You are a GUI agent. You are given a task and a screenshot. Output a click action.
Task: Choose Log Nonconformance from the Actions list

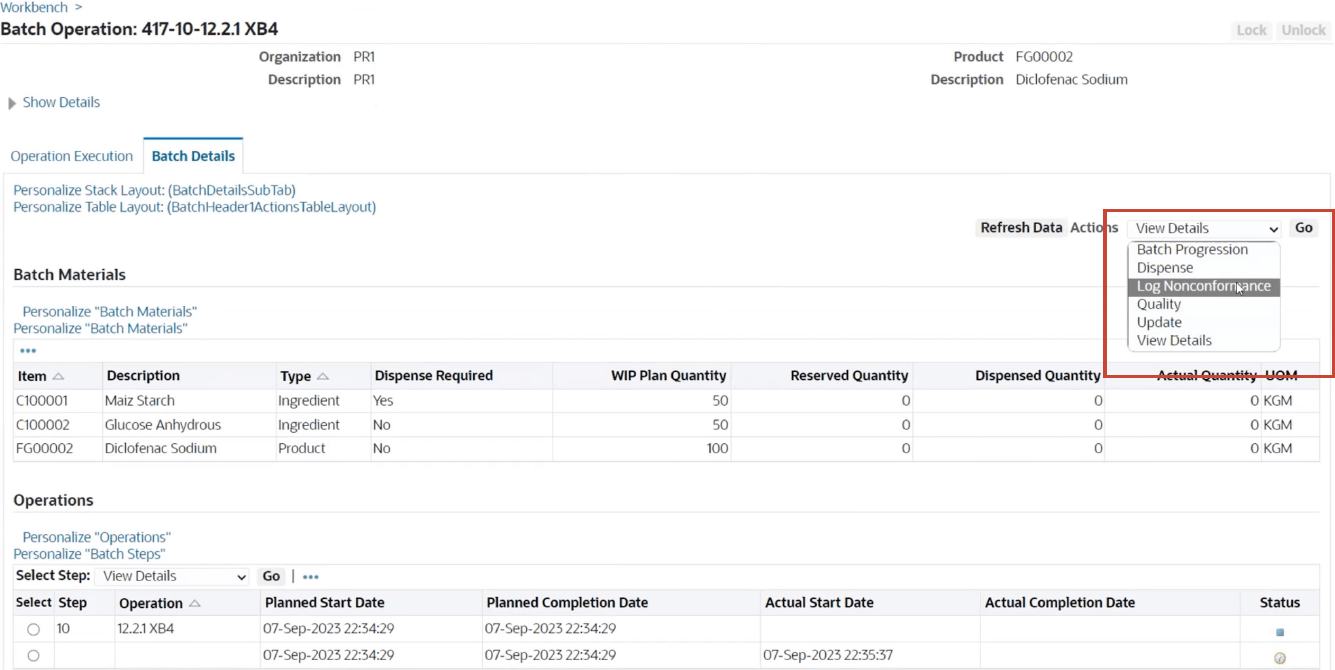(x=1204, y=286)
